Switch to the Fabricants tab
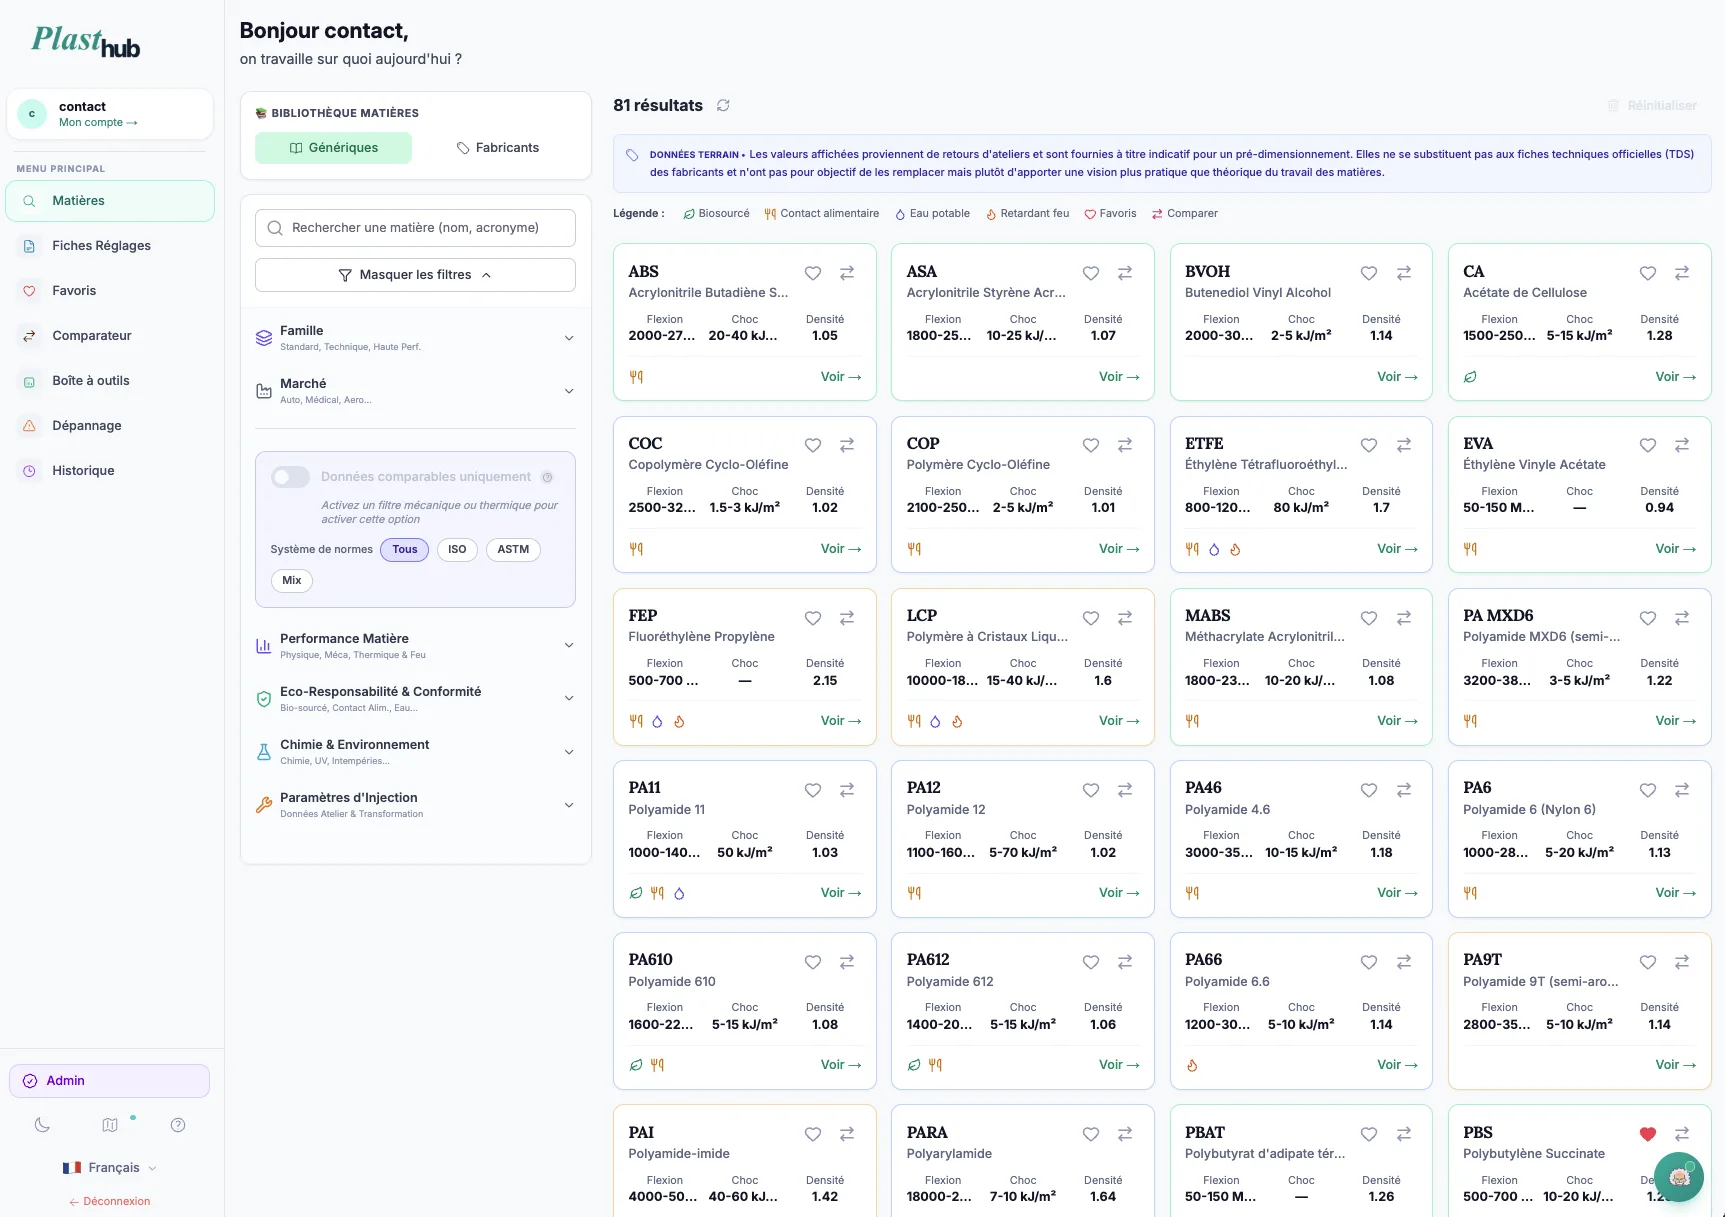 tap(498, 147)
